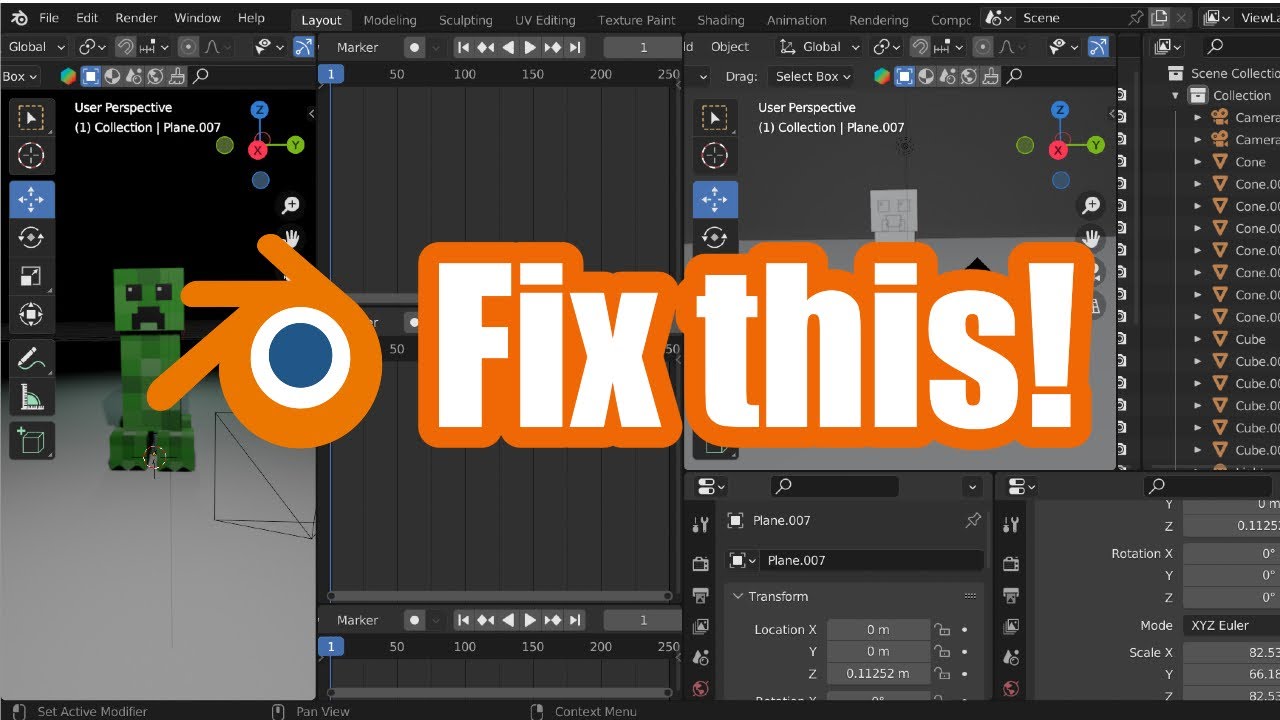Open the Edit menu
Viewport: 1280px width, 720px height.
pyautogui.click(x=87, y=18)
